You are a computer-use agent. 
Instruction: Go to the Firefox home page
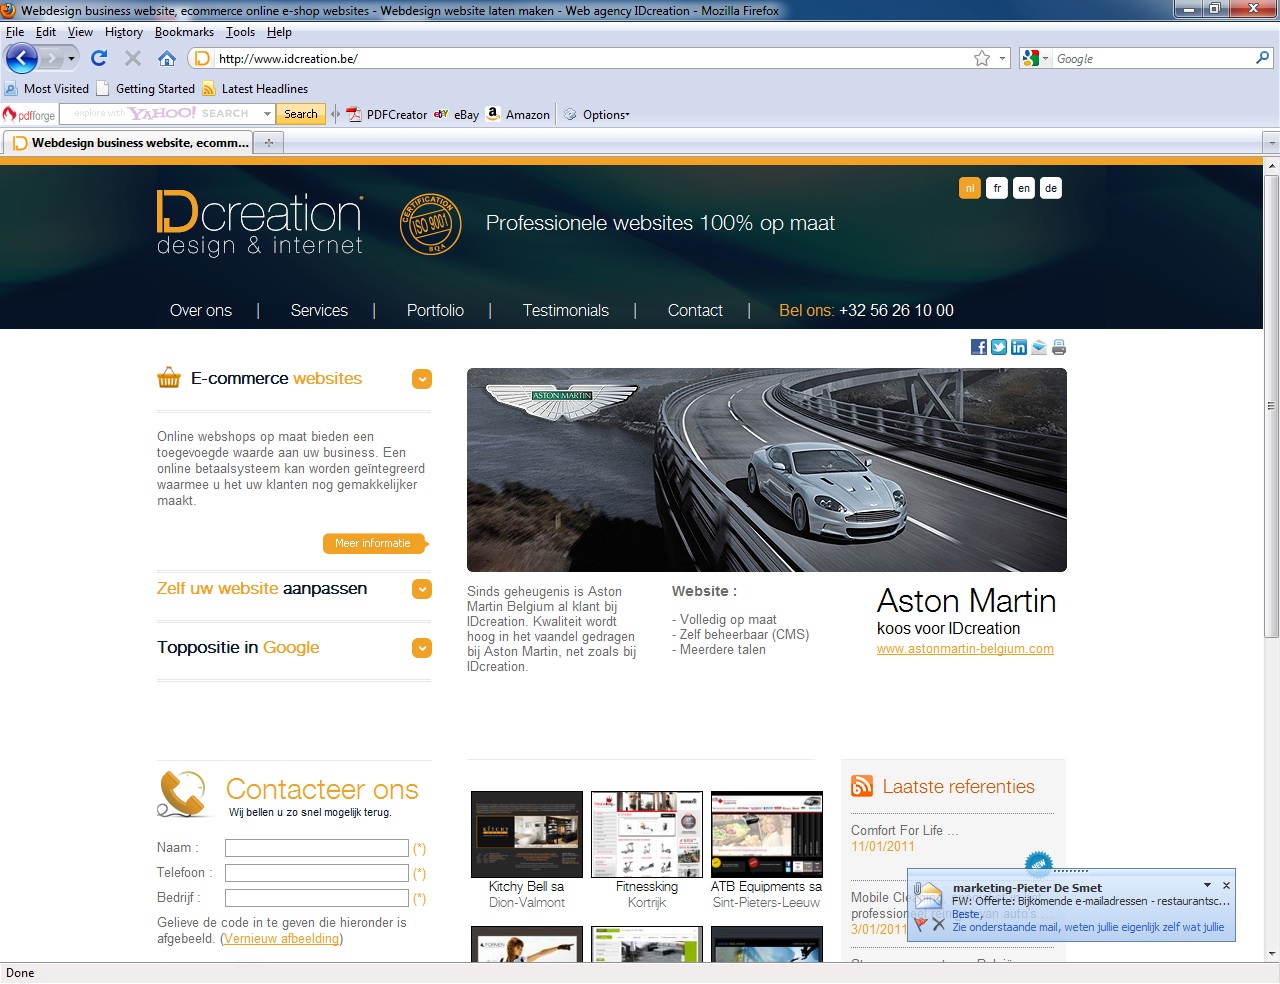tap(167, 58)
